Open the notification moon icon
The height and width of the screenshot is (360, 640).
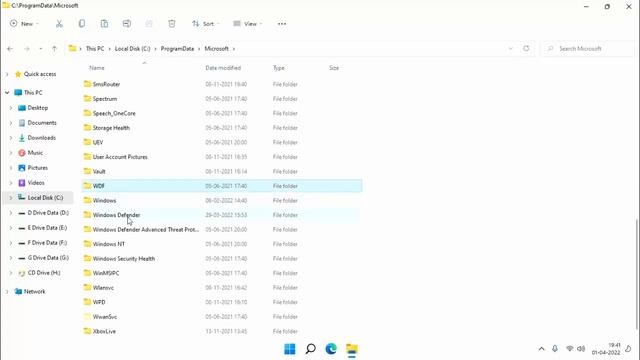pyautogui.click(x=628, y=349)
